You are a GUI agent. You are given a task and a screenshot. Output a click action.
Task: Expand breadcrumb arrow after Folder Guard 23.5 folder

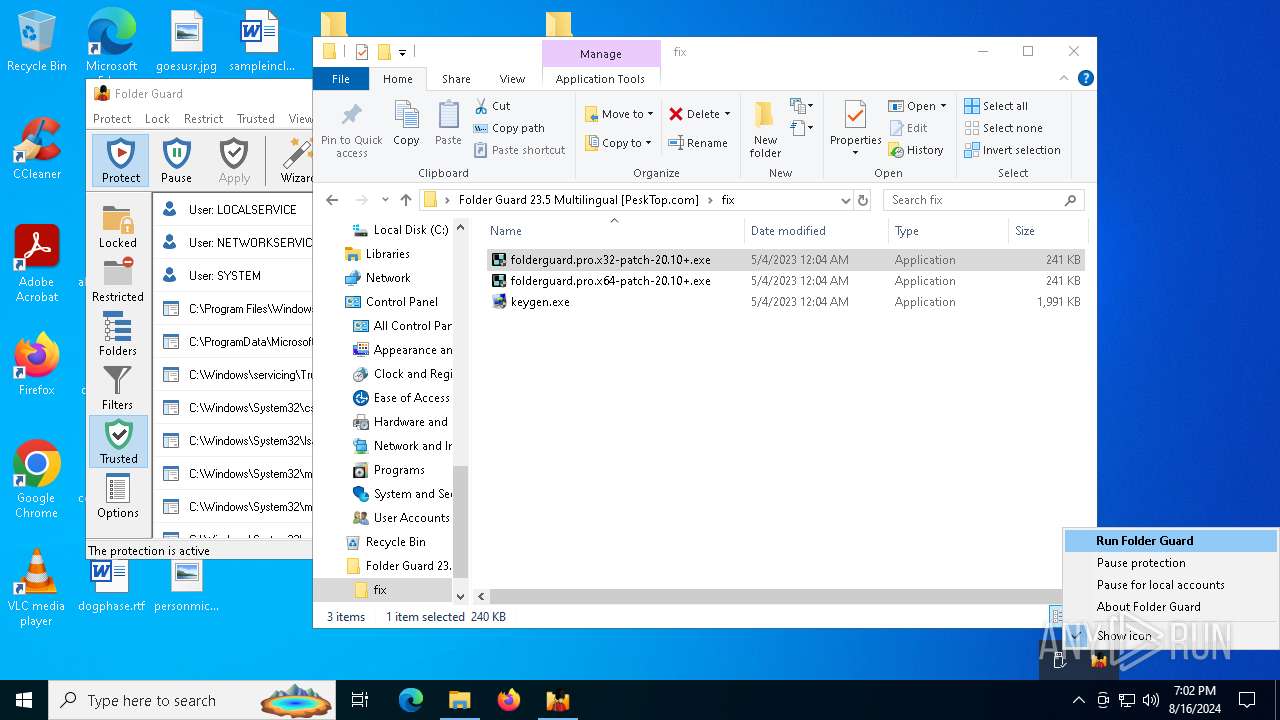pyautogui.click(x=711, y=200)
